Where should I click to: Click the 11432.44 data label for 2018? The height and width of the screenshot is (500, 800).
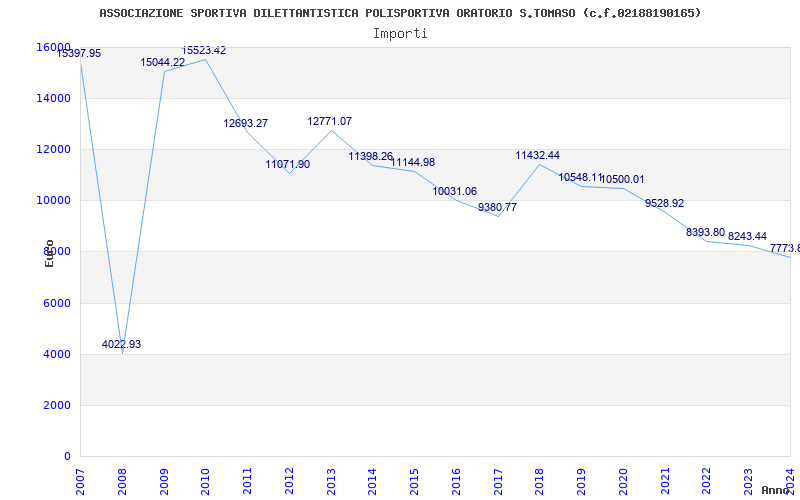tap(538, 156)
